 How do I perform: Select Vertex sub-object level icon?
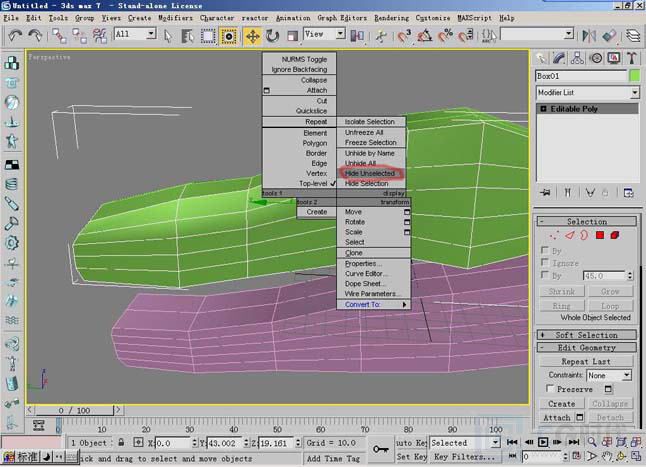554,235
